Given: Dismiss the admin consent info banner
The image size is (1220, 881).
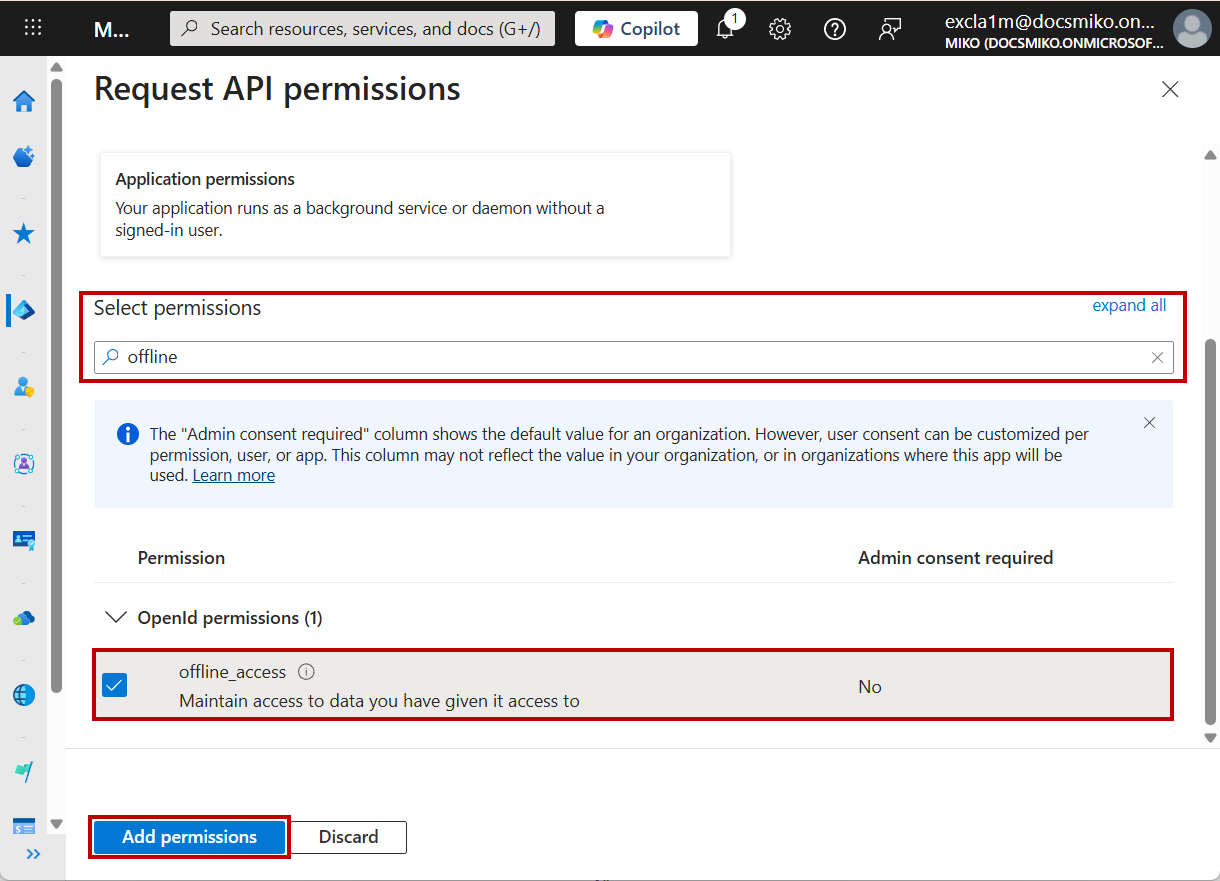Looking at the screenshot, I should (1149, 423).
